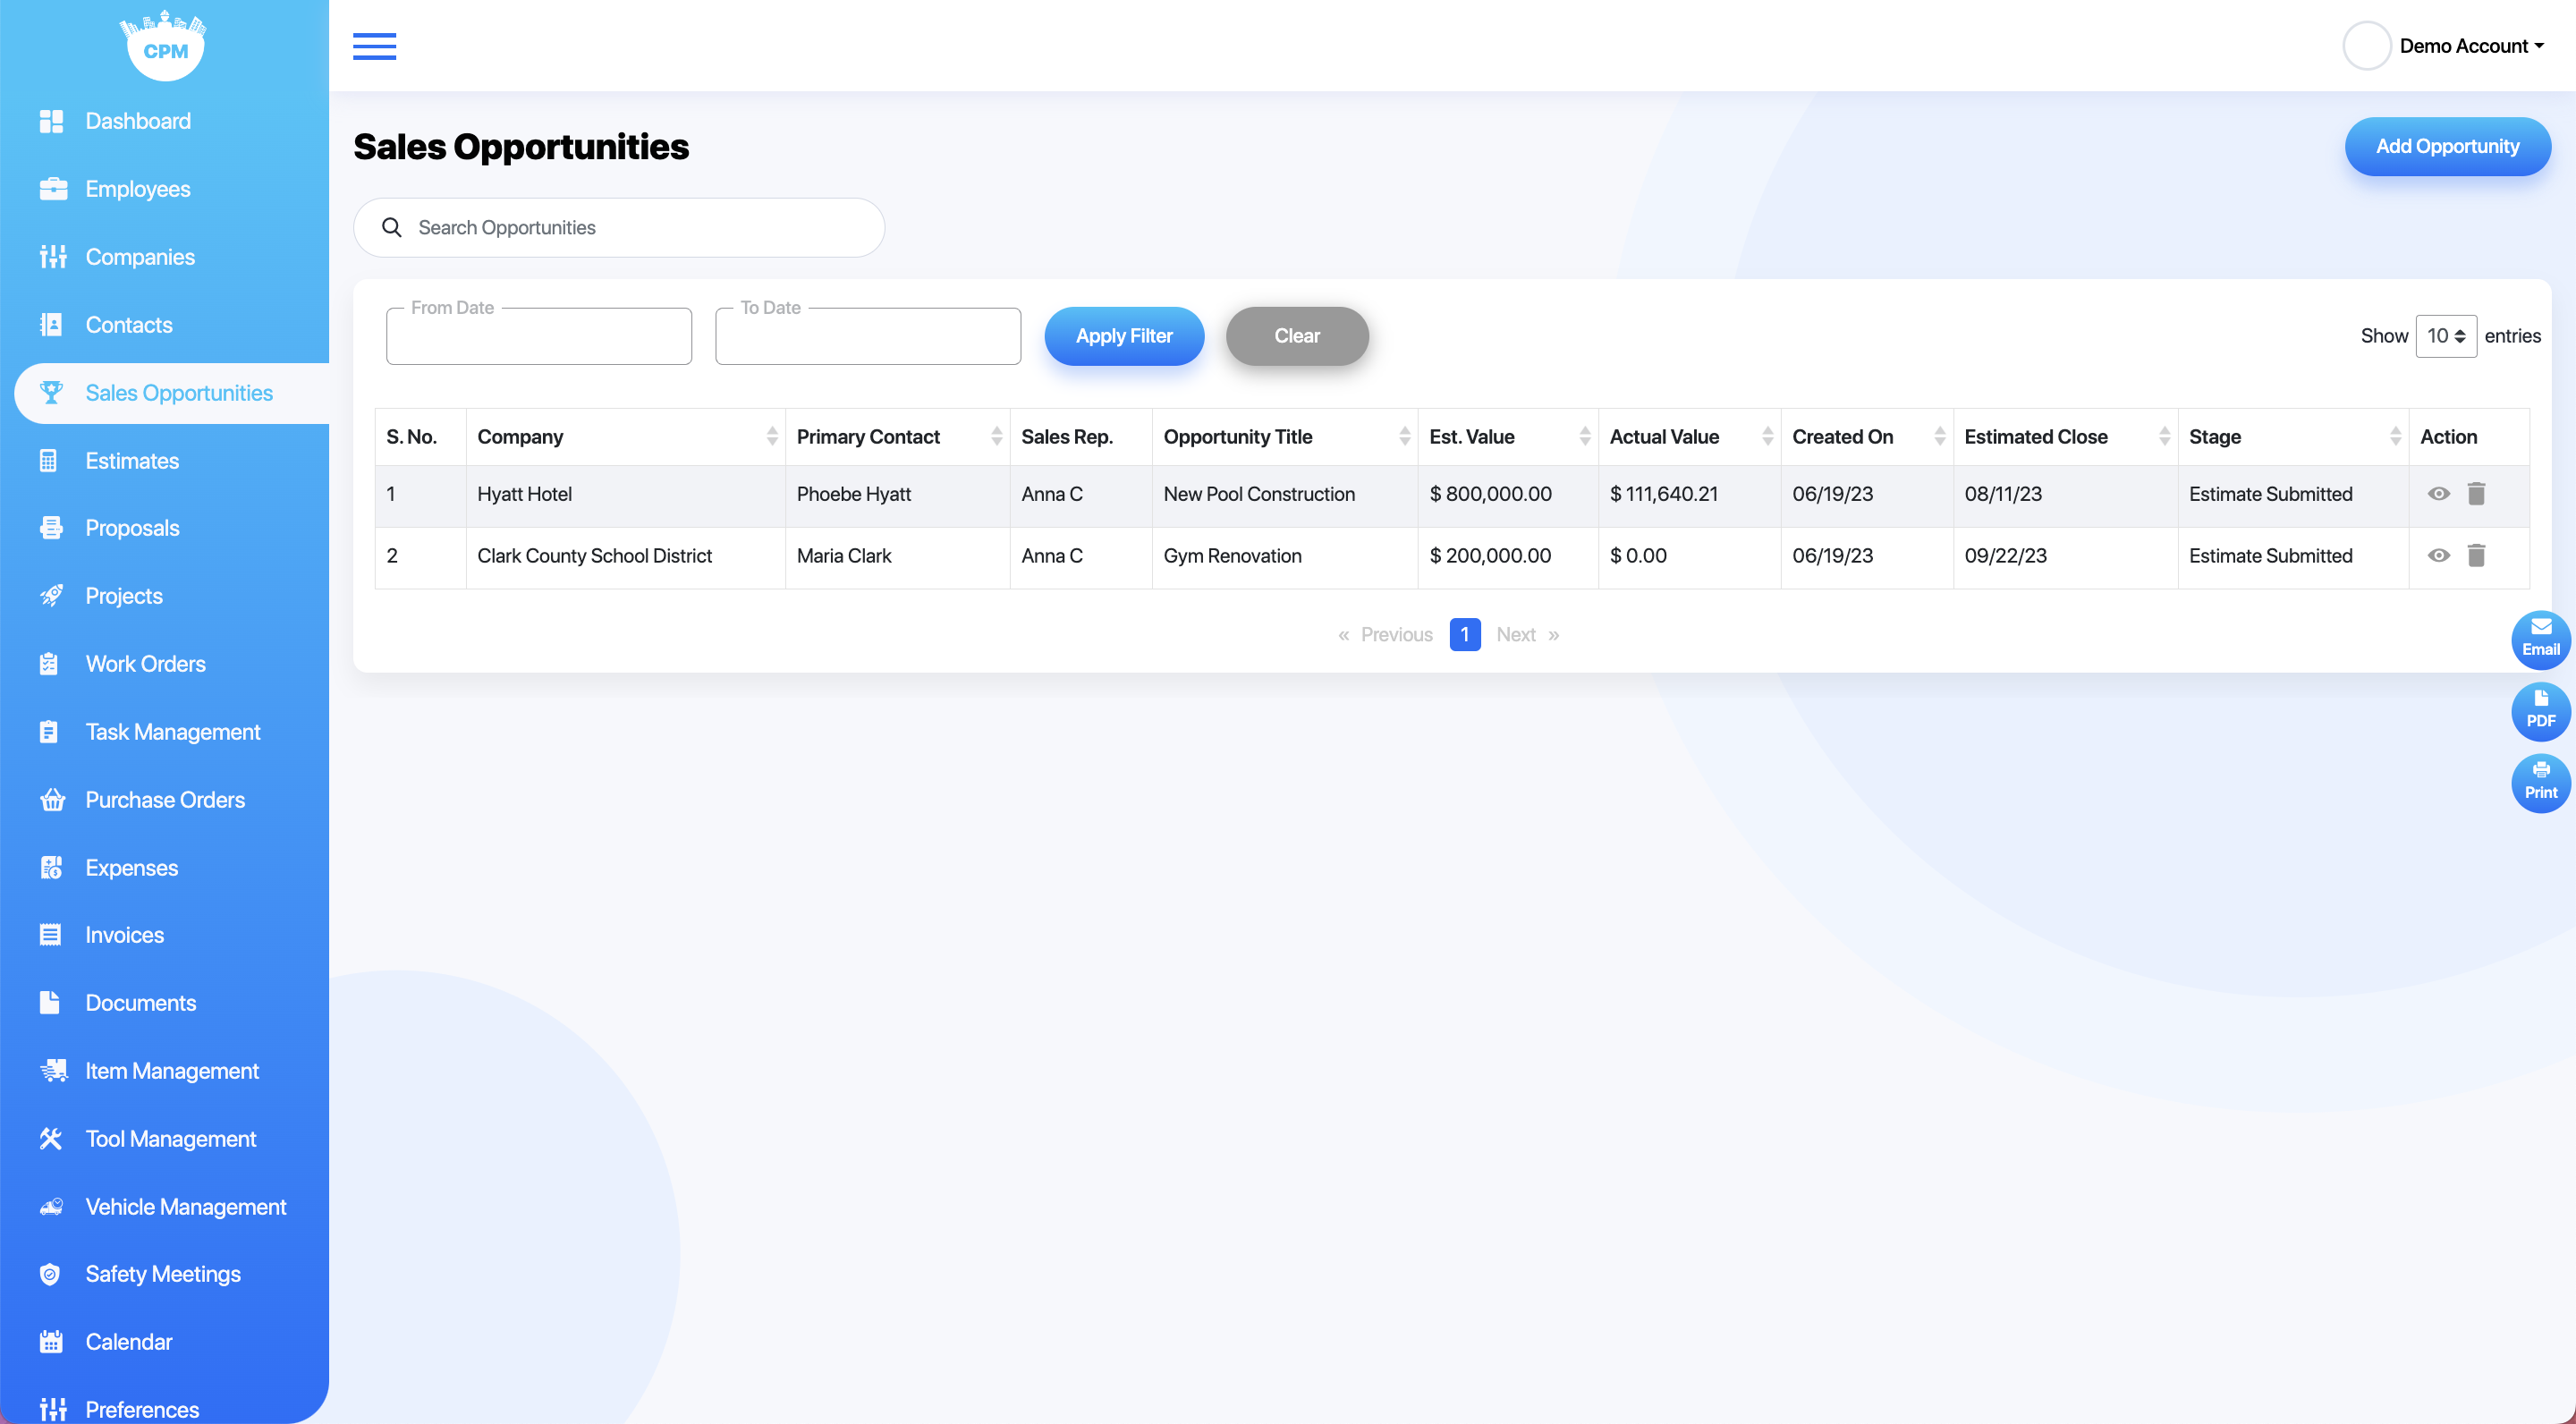Viewport: 2576px width, 1424px height.
Task: Click the Work Orders clipboard icon
Action: (x=49, y=664)
